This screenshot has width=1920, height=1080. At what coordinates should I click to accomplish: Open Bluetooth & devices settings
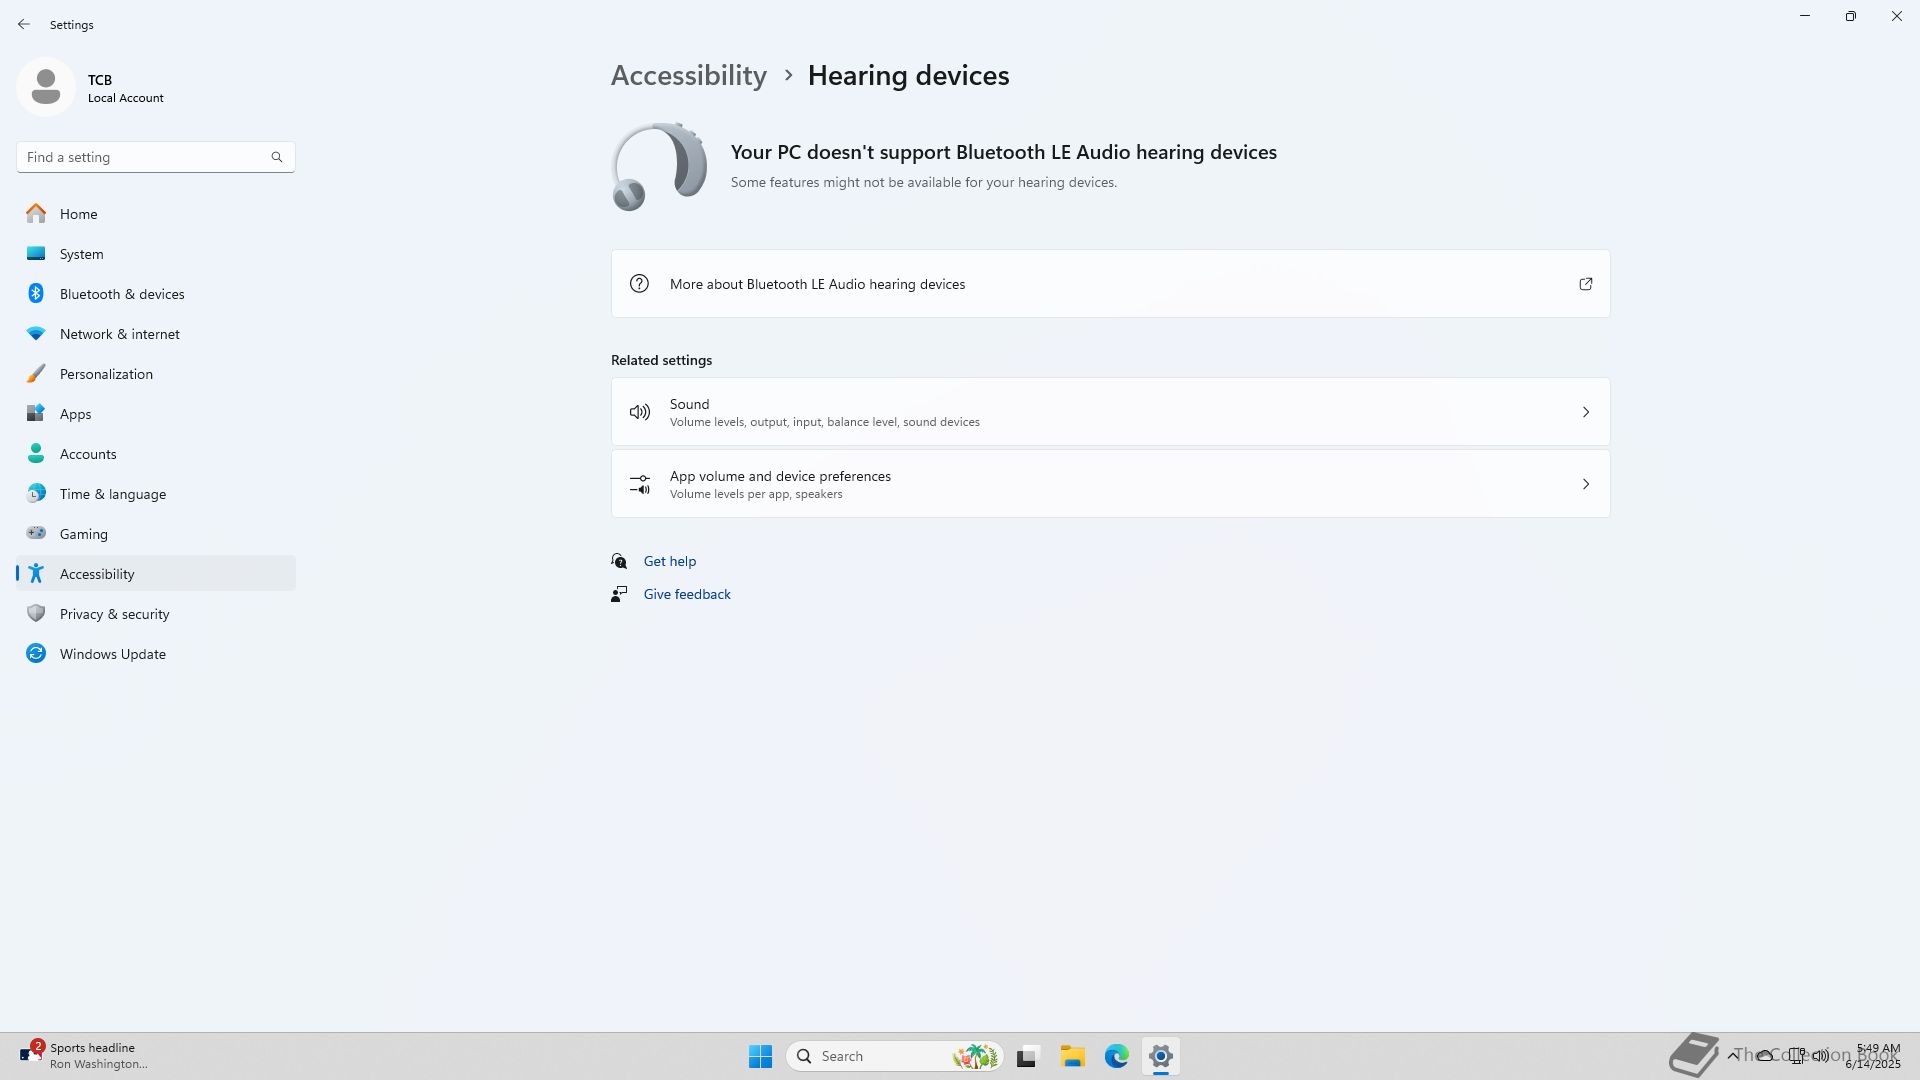coord(121,294)
